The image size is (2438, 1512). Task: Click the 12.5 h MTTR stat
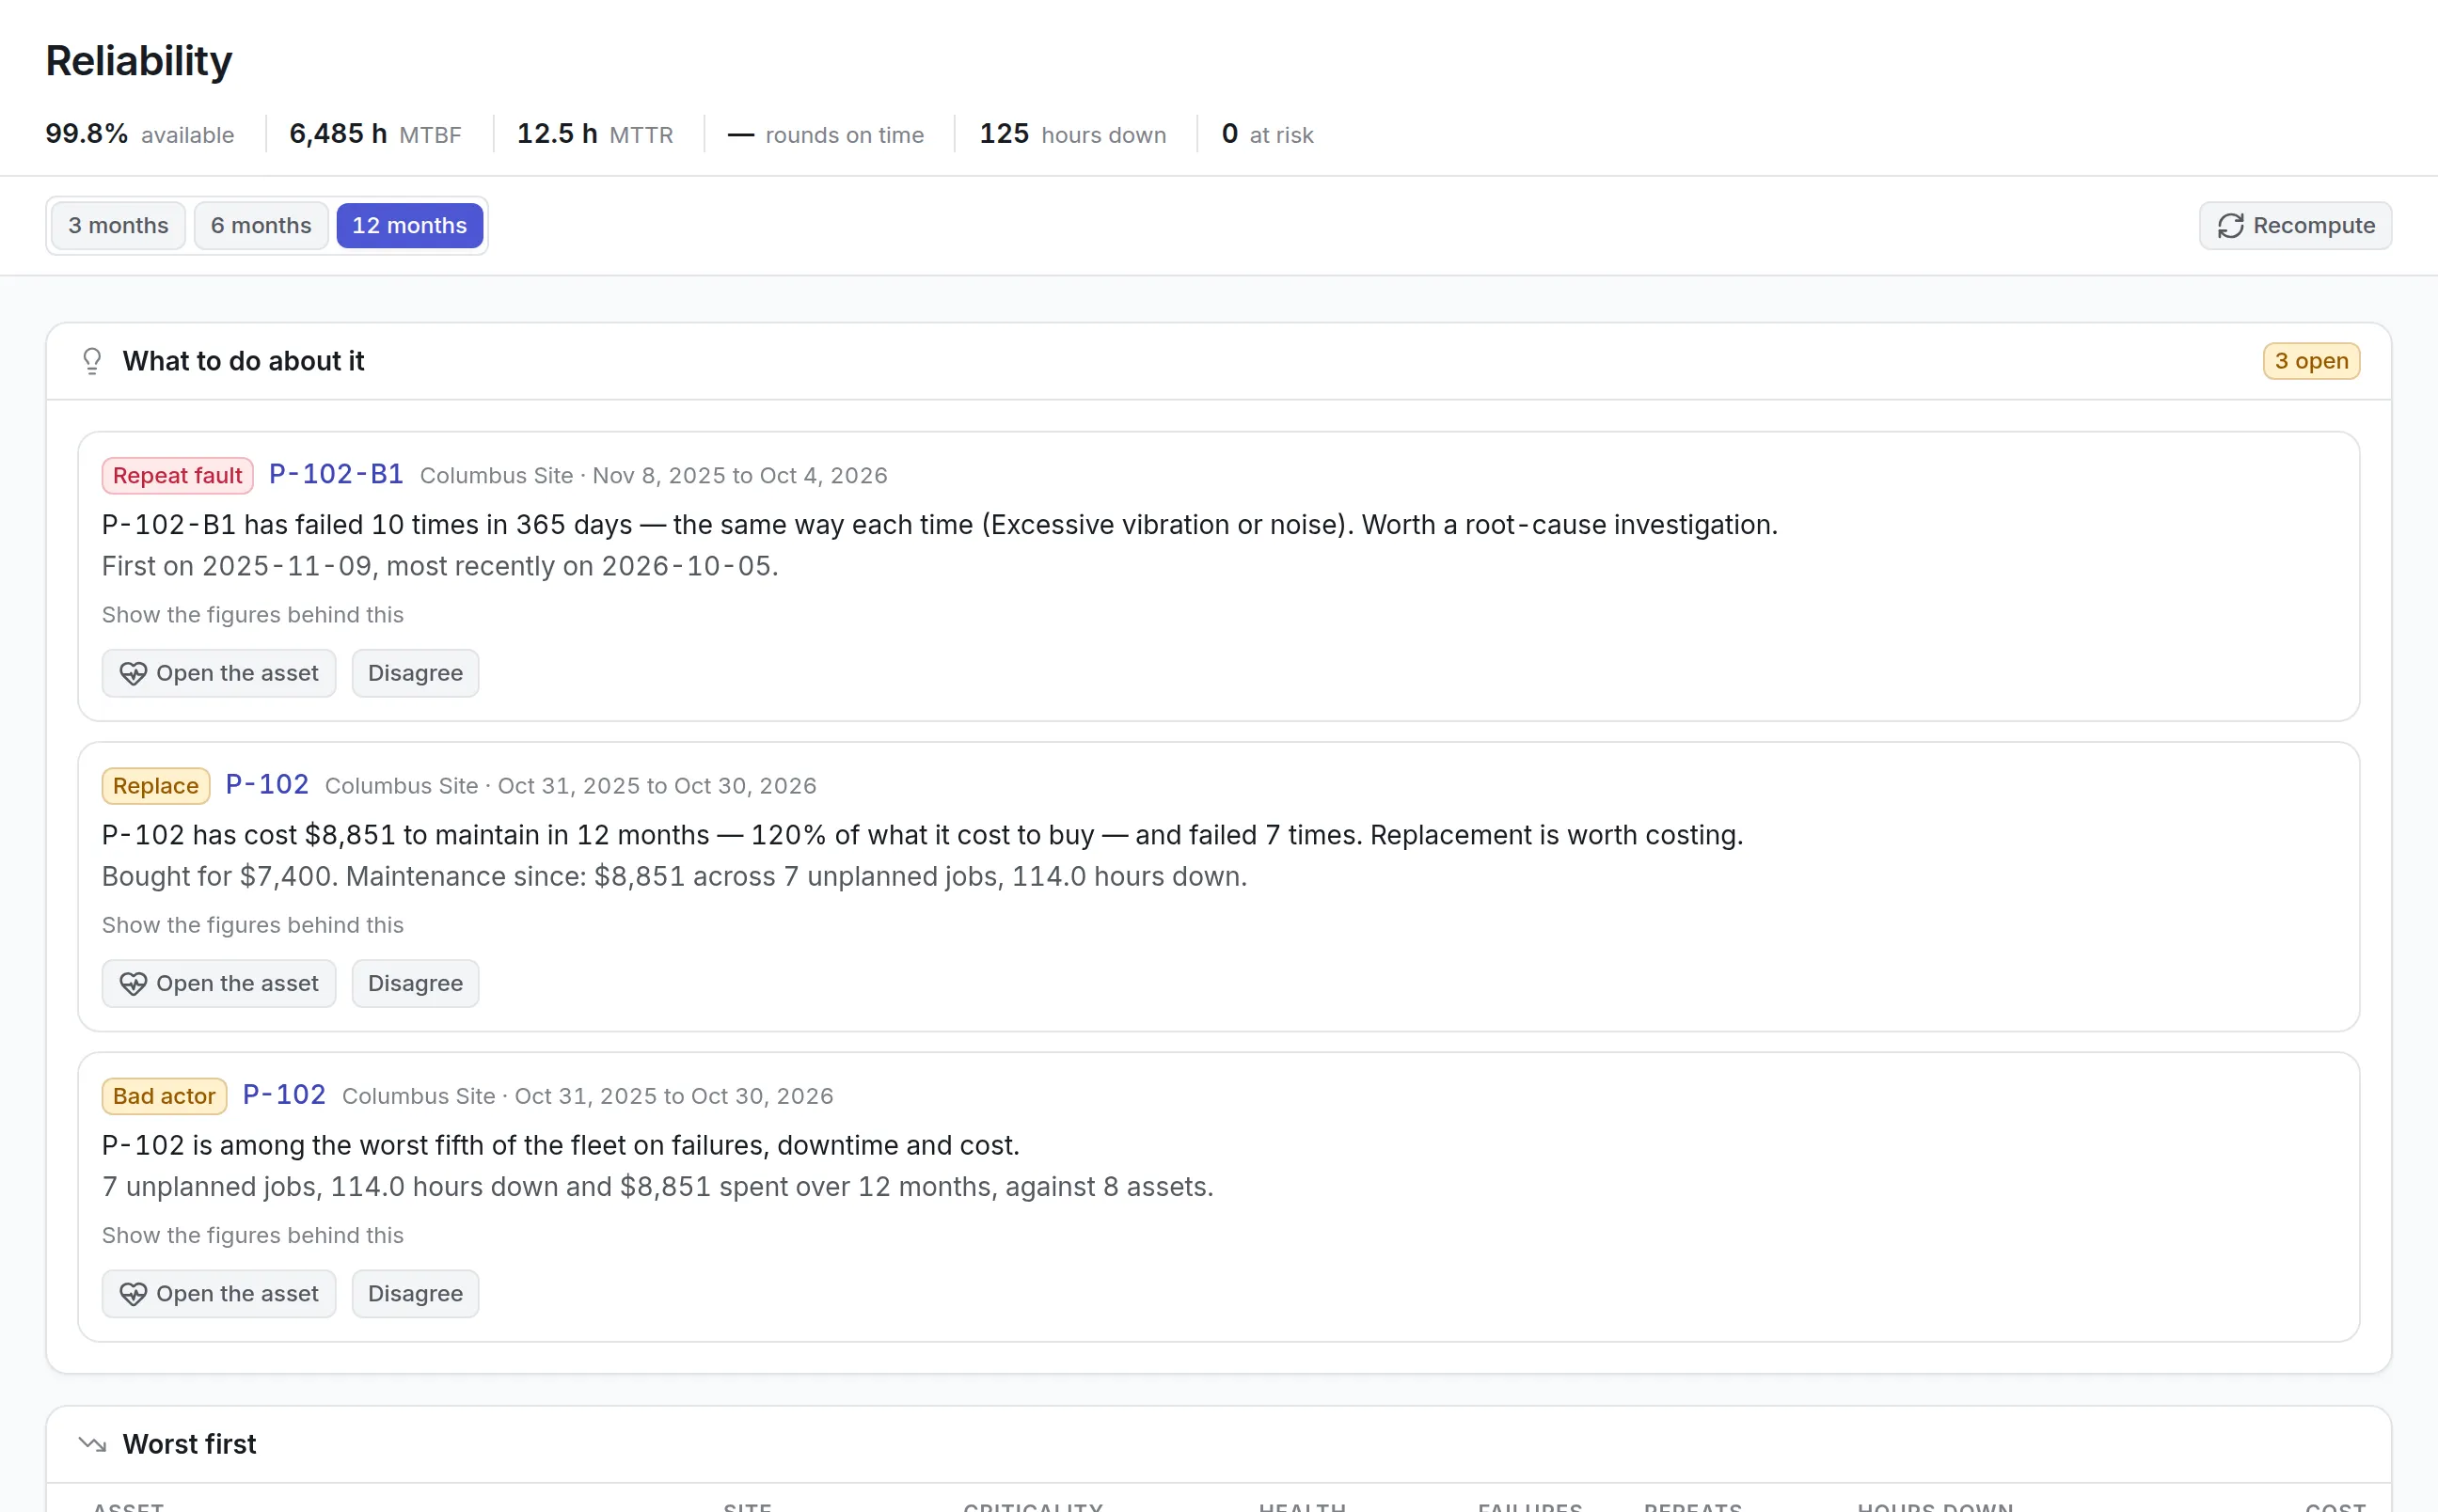595,134
